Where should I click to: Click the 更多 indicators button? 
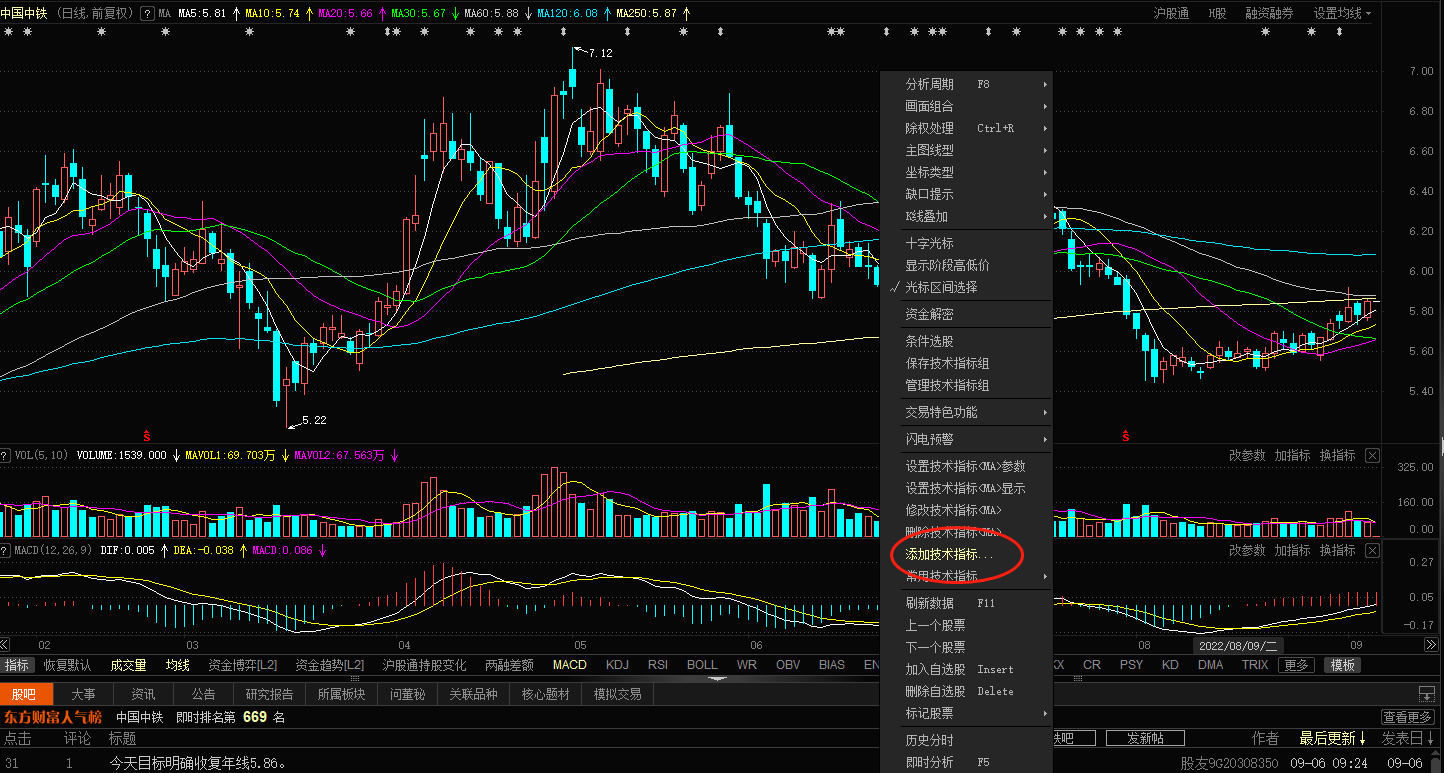(x=1296, y=665)
